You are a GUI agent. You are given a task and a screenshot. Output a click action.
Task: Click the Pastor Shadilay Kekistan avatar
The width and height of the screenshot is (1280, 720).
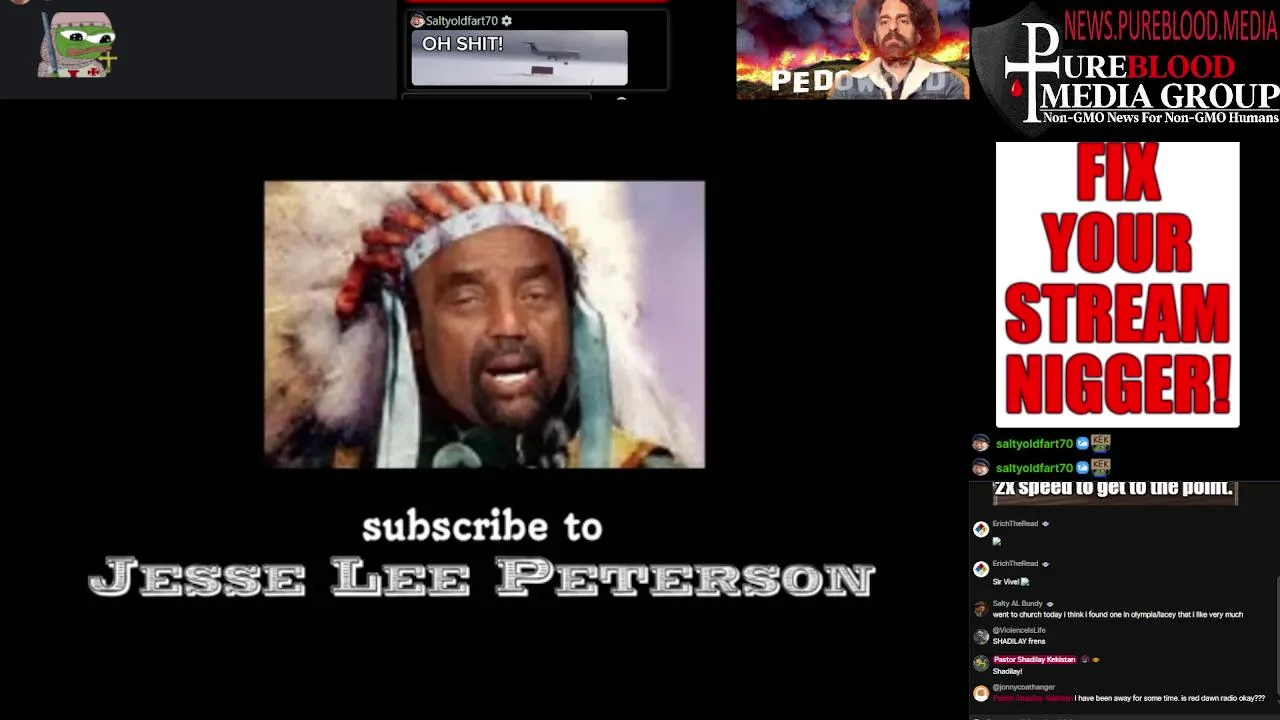pyautogui.click(x=981, y=664)
